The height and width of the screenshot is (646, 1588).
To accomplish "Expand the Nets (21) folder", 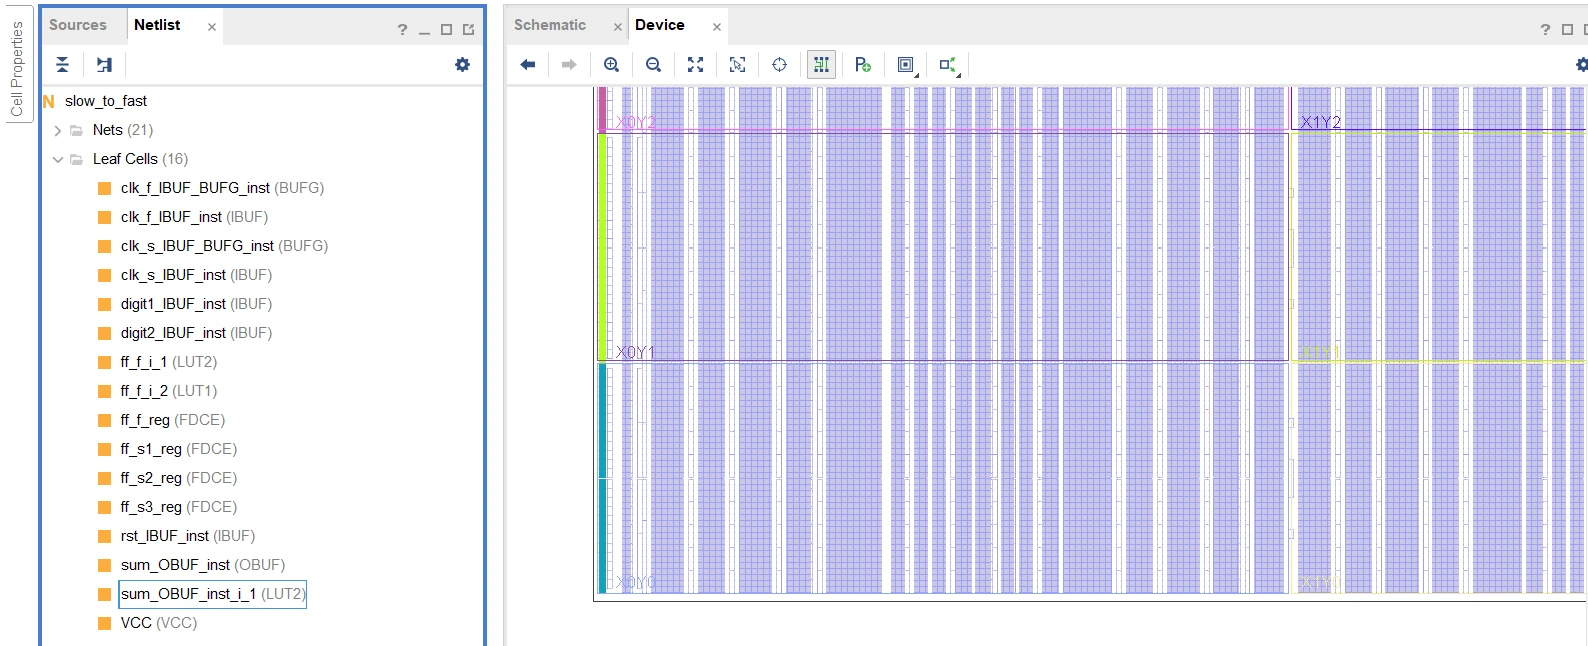I will click(x=58, y=130).
